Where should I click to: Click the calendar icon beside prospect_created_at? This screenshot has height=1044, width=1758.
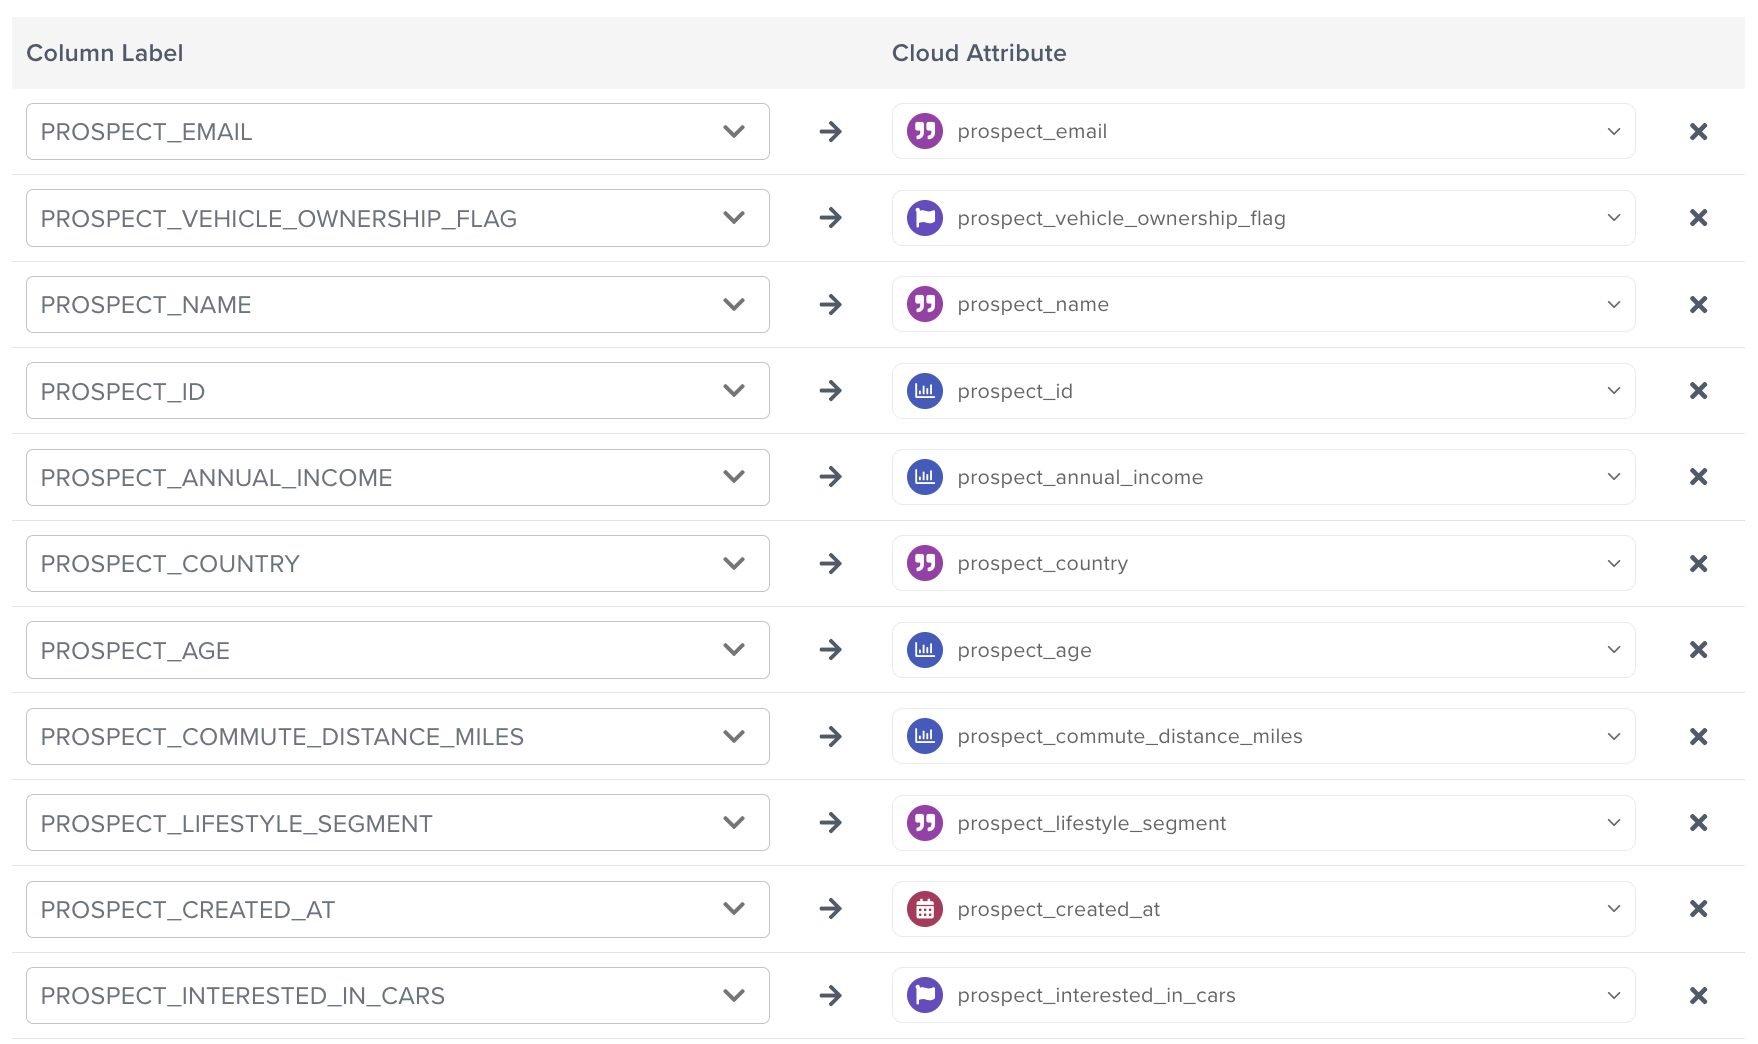click(x=924, y=909)
